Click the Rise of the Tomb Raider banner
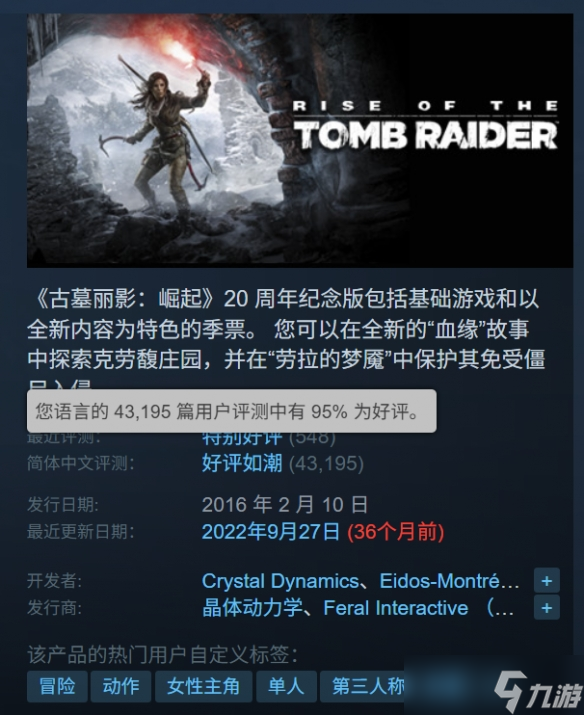This screenshot has width=584, height=715. (300, 140)
